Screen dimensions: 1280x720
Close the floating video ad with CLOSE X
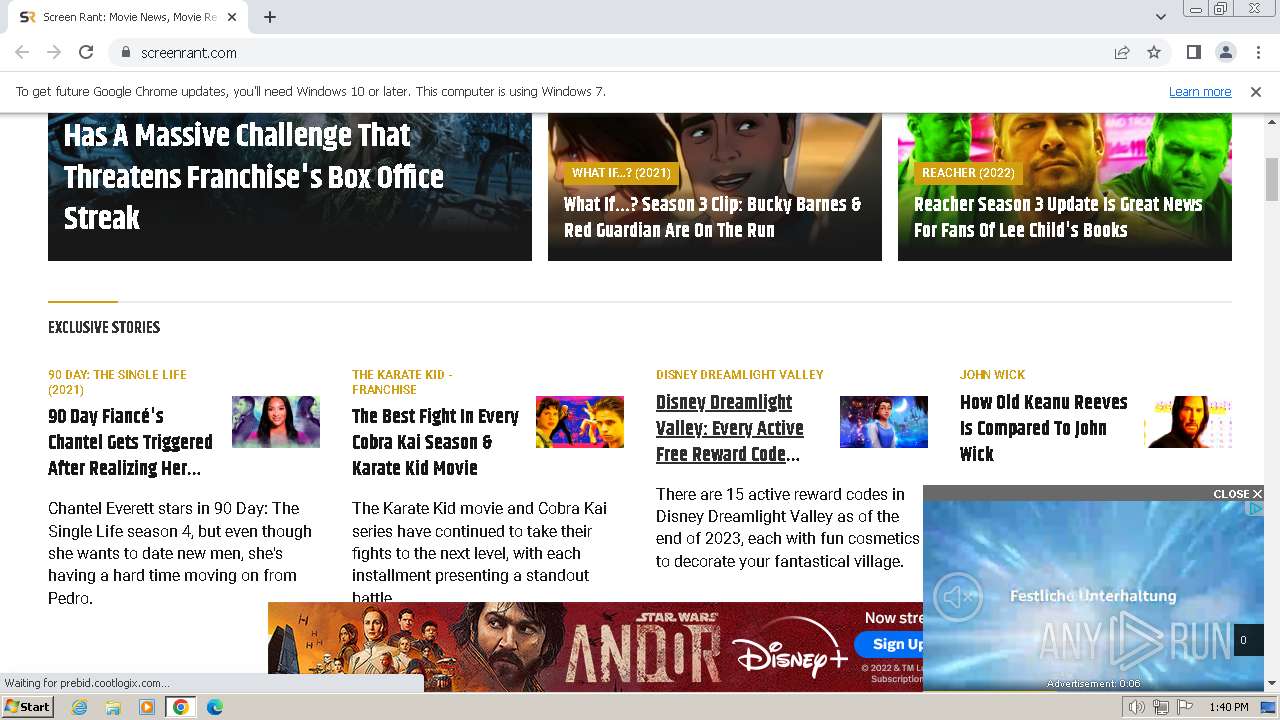tap(1238, 494)
